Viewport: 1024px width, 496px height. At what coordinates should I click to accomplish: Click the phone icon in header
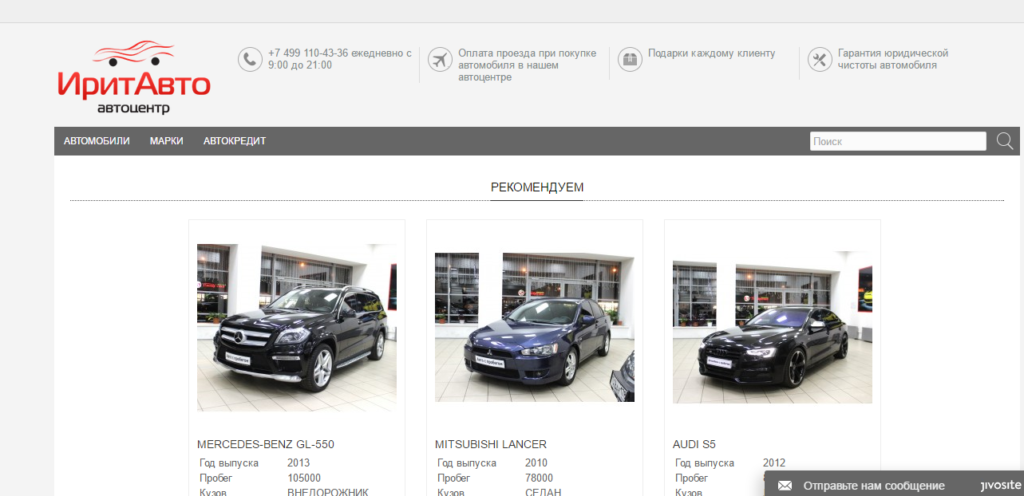[x=249, y=59]
